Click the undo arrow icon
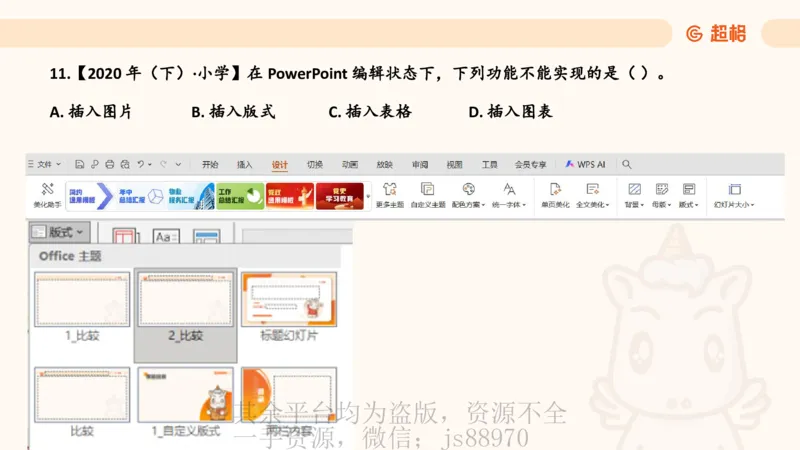The image size is (800, 450). [x=140, y=164]
